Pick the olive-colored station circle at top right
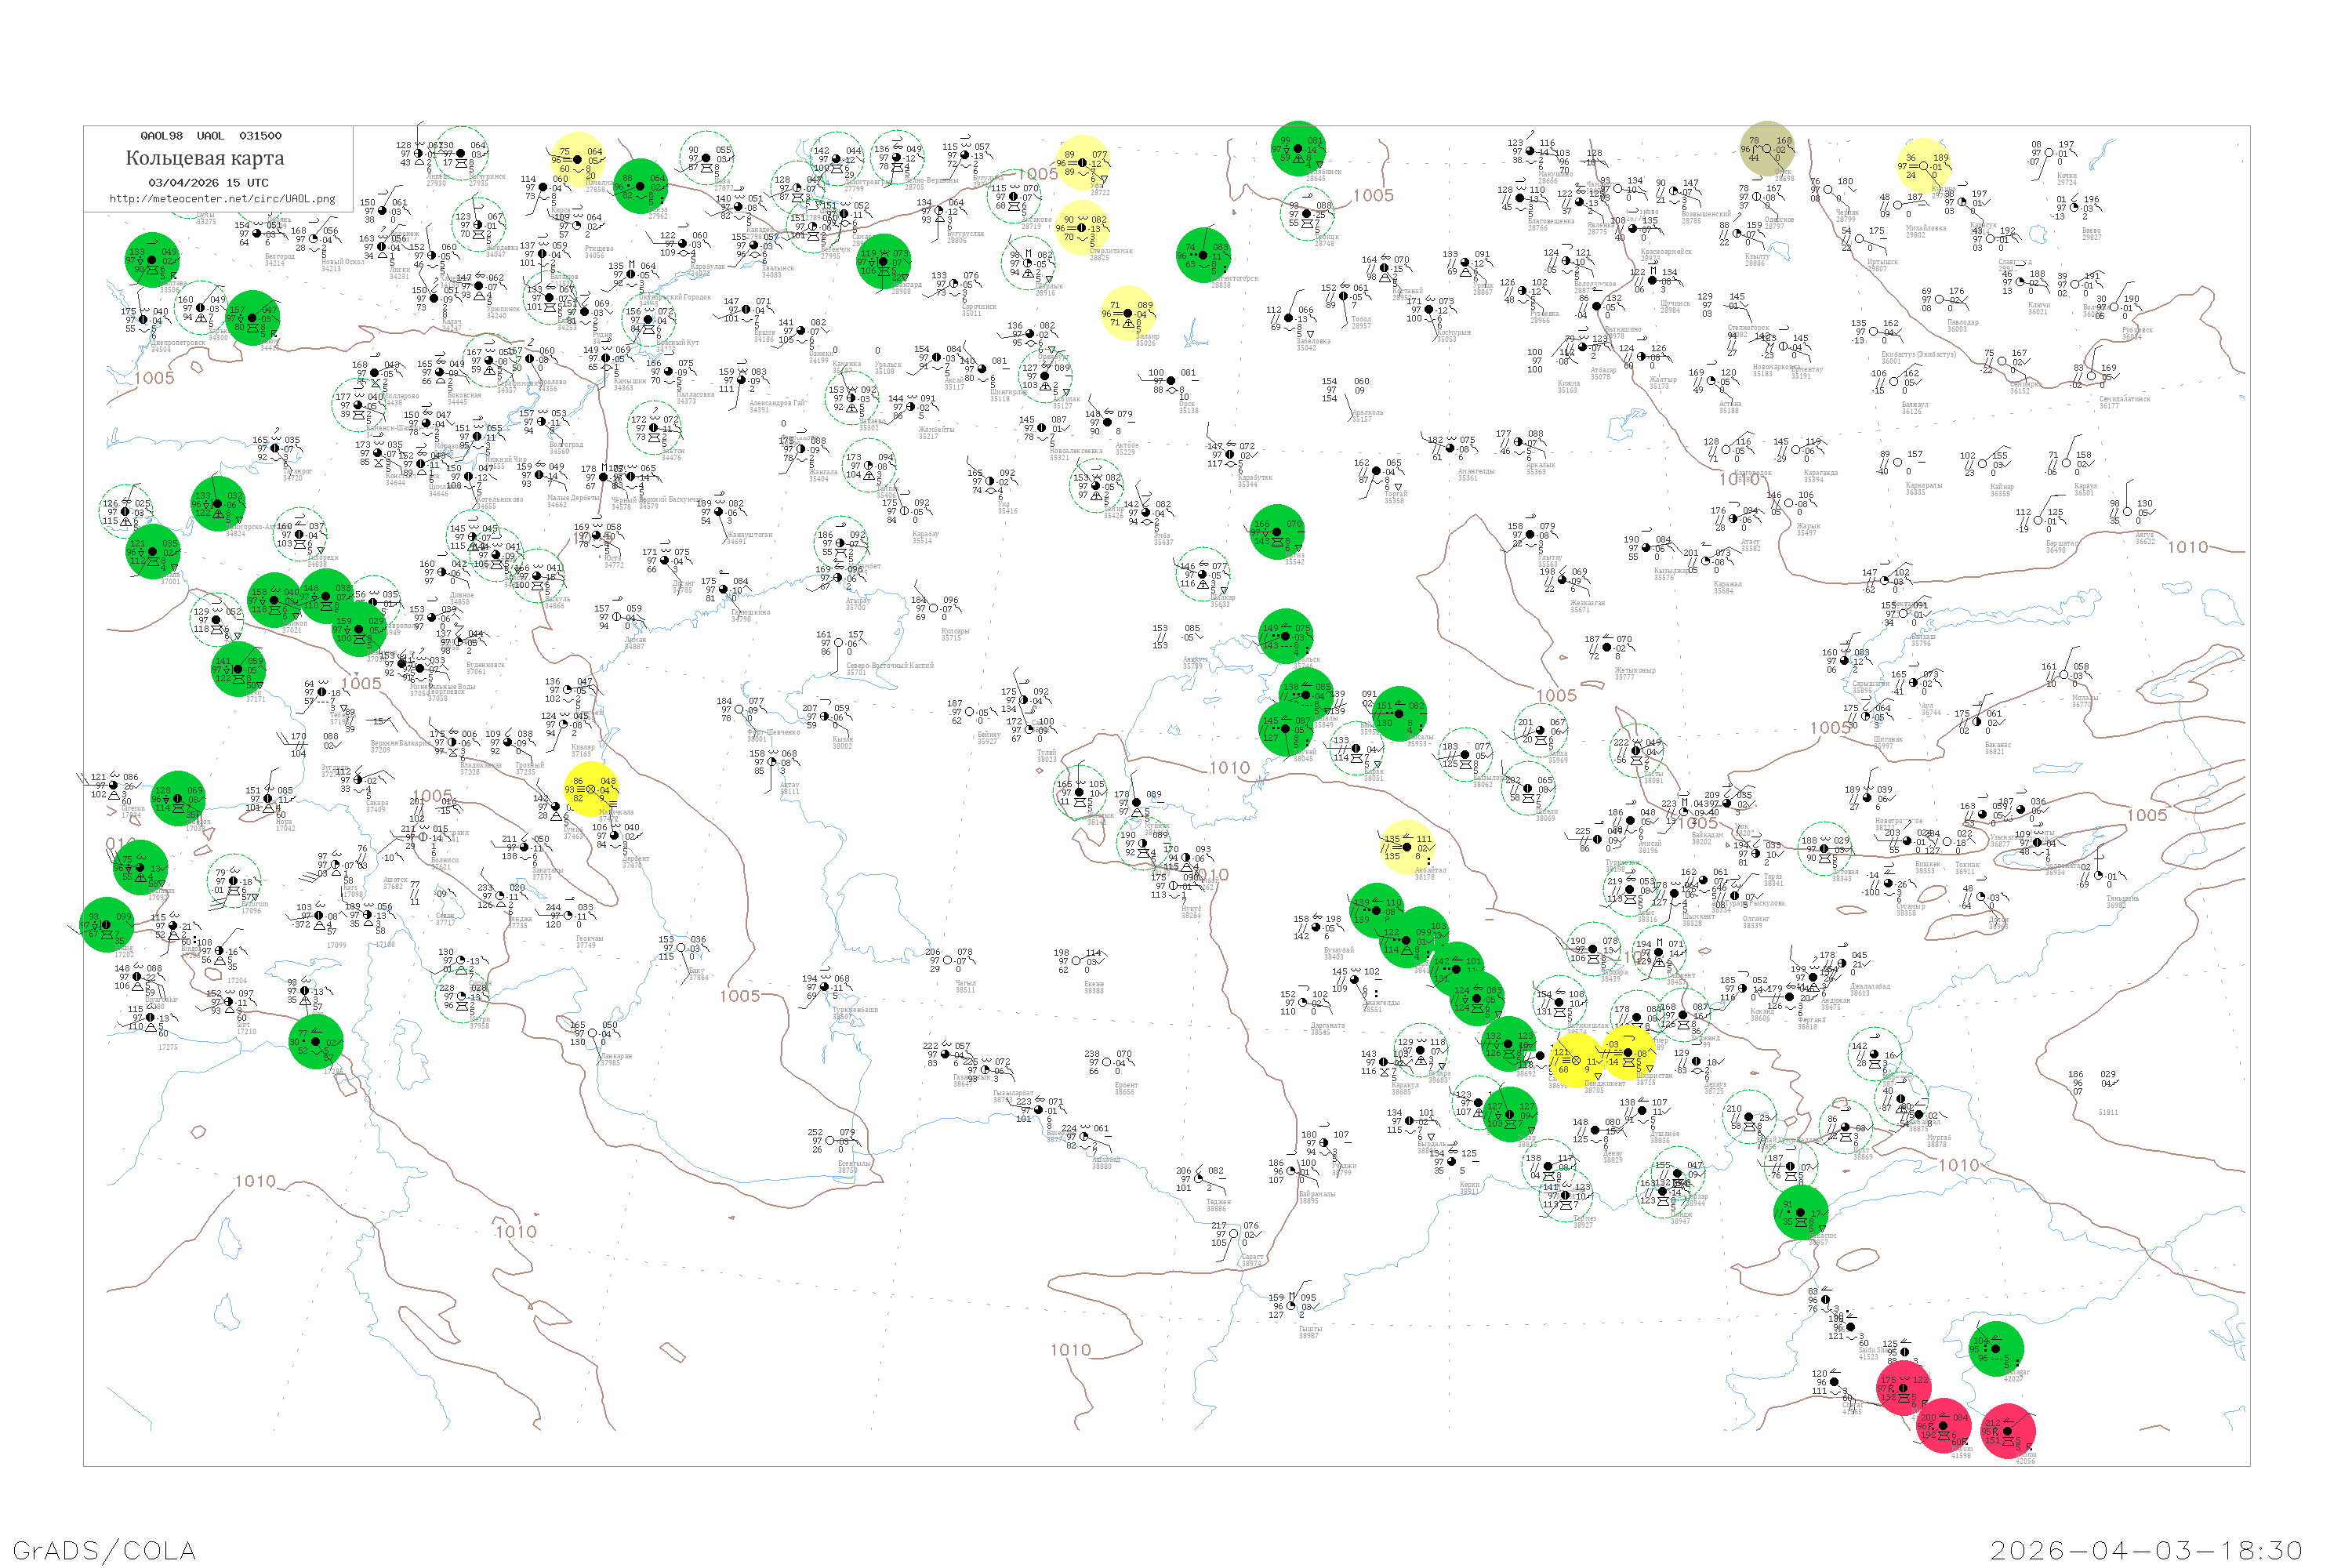2352x1568 pixels. point(1766,148)
